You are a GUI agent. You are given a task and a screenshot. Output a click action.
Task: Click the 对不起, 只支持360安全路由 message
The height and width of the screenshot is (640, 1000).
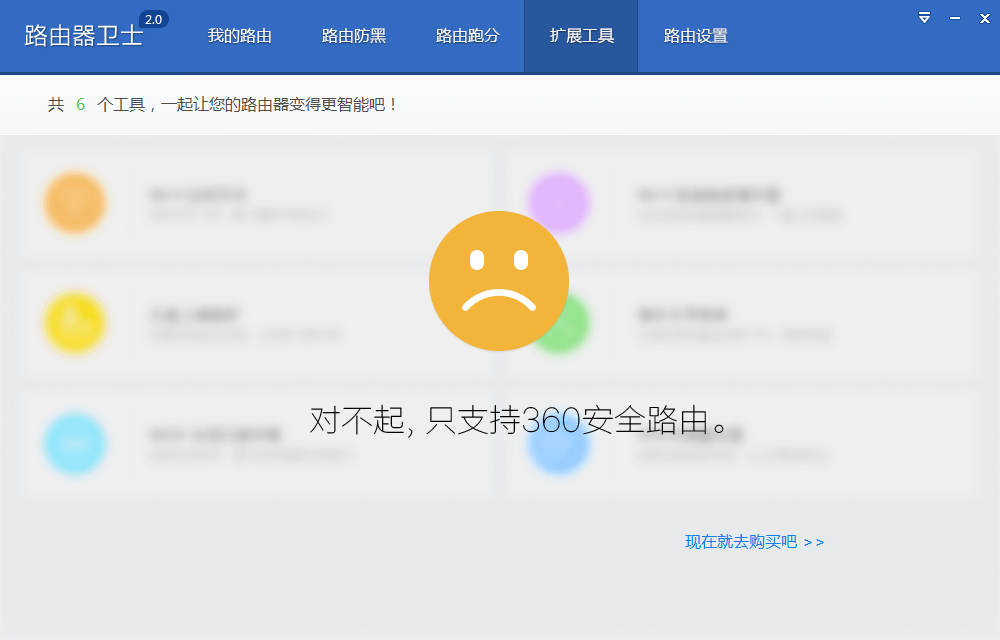518,420
